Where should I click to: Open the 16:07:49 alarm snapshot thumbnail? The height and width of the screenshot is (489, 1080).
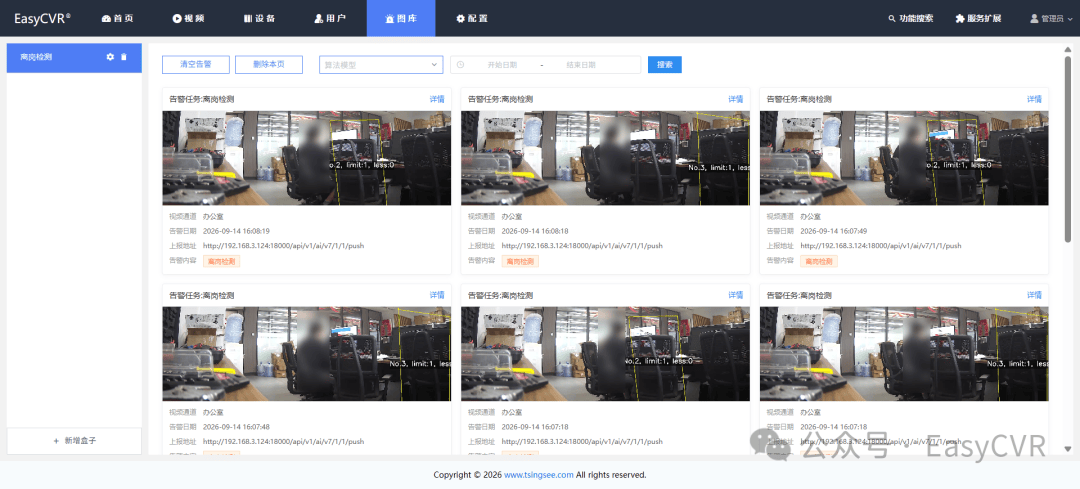pyautogui.click(x=904, y=158)
